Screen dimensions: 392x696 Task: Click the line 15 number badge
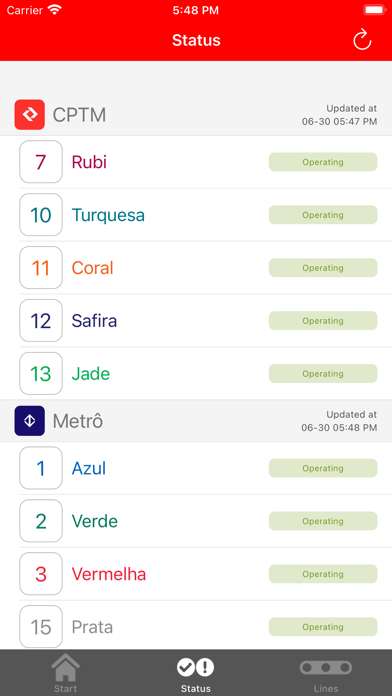pos(41,627)
